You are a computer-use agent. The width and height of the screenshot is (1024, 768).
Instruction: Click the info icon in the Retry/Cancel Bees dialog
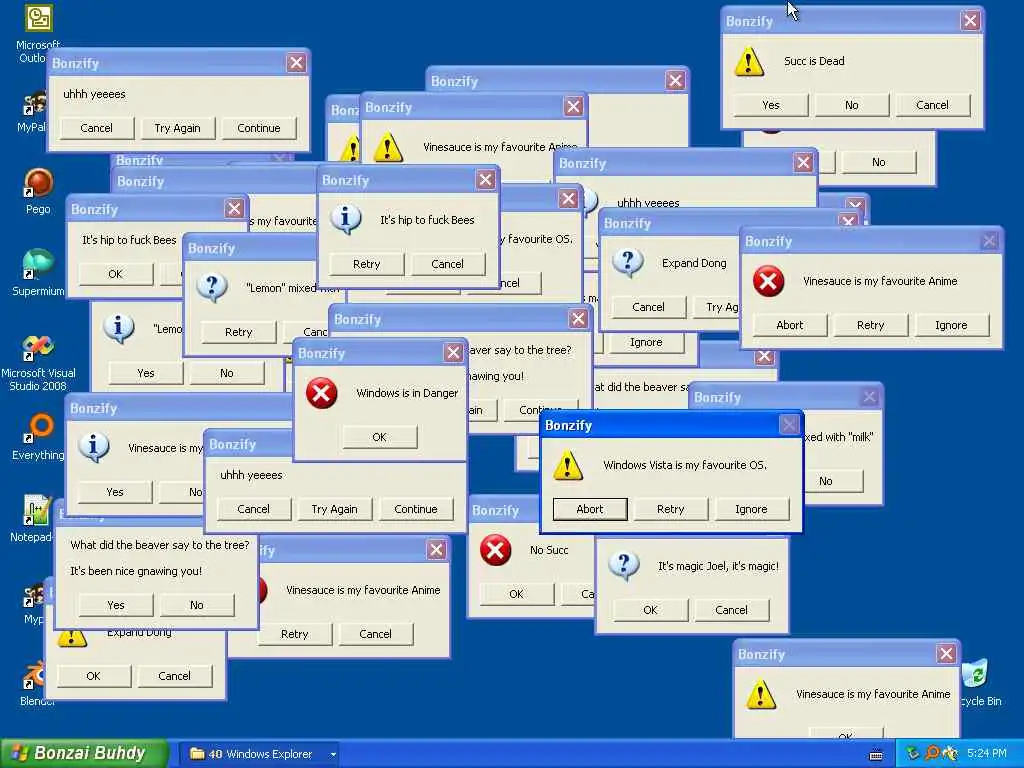tap(345, 220)
